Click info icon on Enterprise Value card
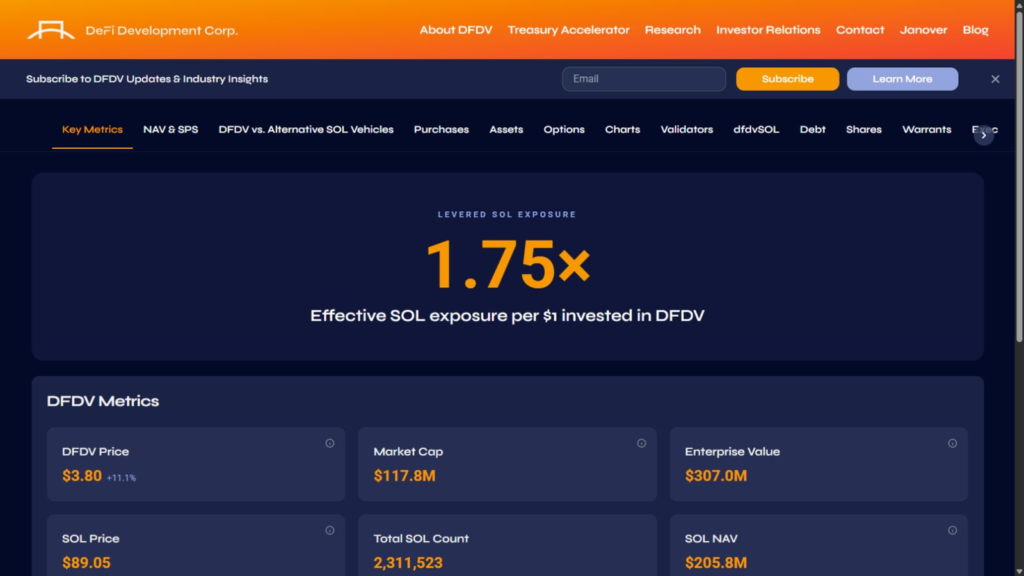The height and width of the screenshot is (576, 1024). (x=952, y=443)
